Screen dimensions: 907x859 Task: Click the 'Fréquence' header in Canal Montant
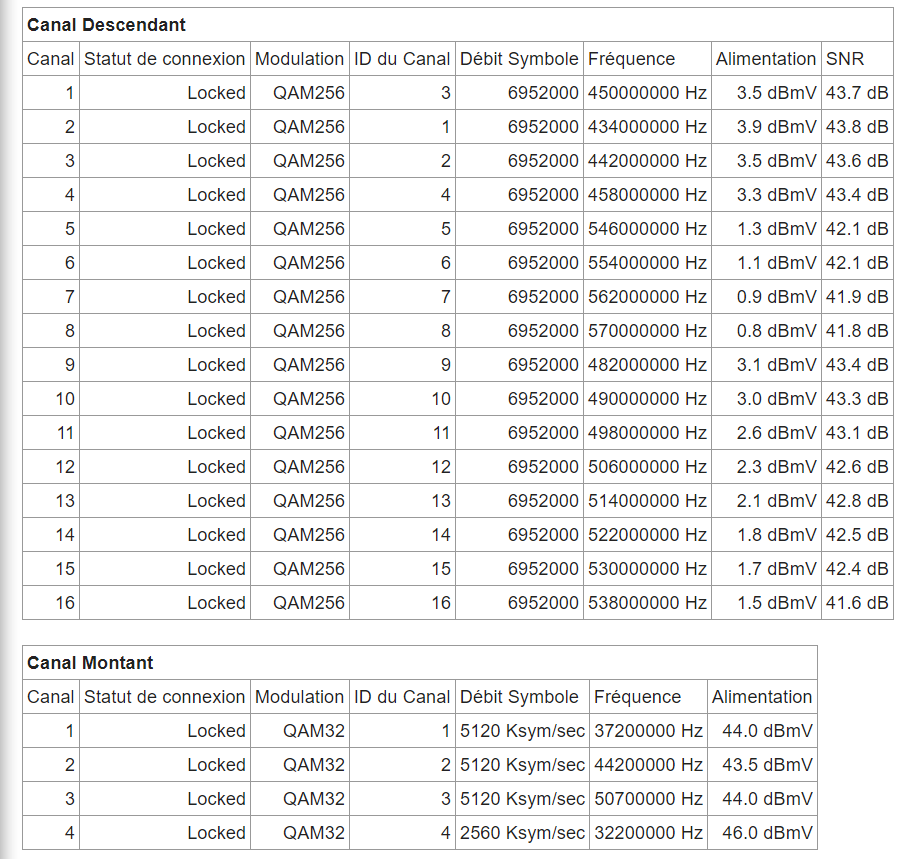point(637,696)
